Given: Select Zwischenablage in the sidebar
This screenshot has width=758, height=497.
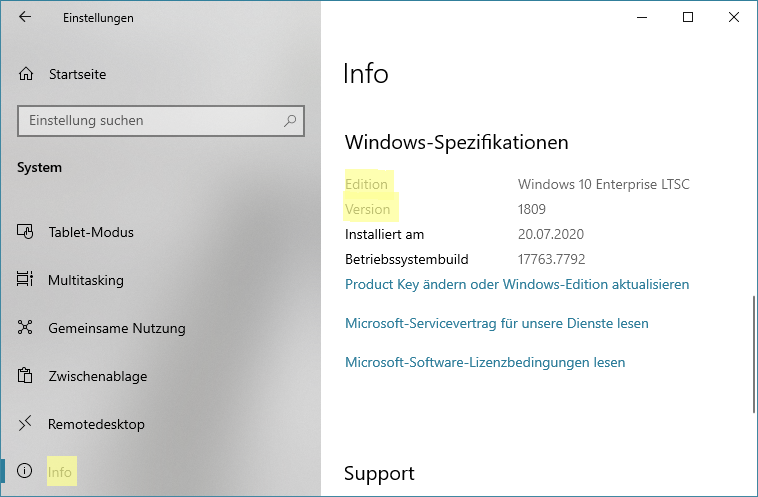Looking at the screenshot, I should click(98, 376).
